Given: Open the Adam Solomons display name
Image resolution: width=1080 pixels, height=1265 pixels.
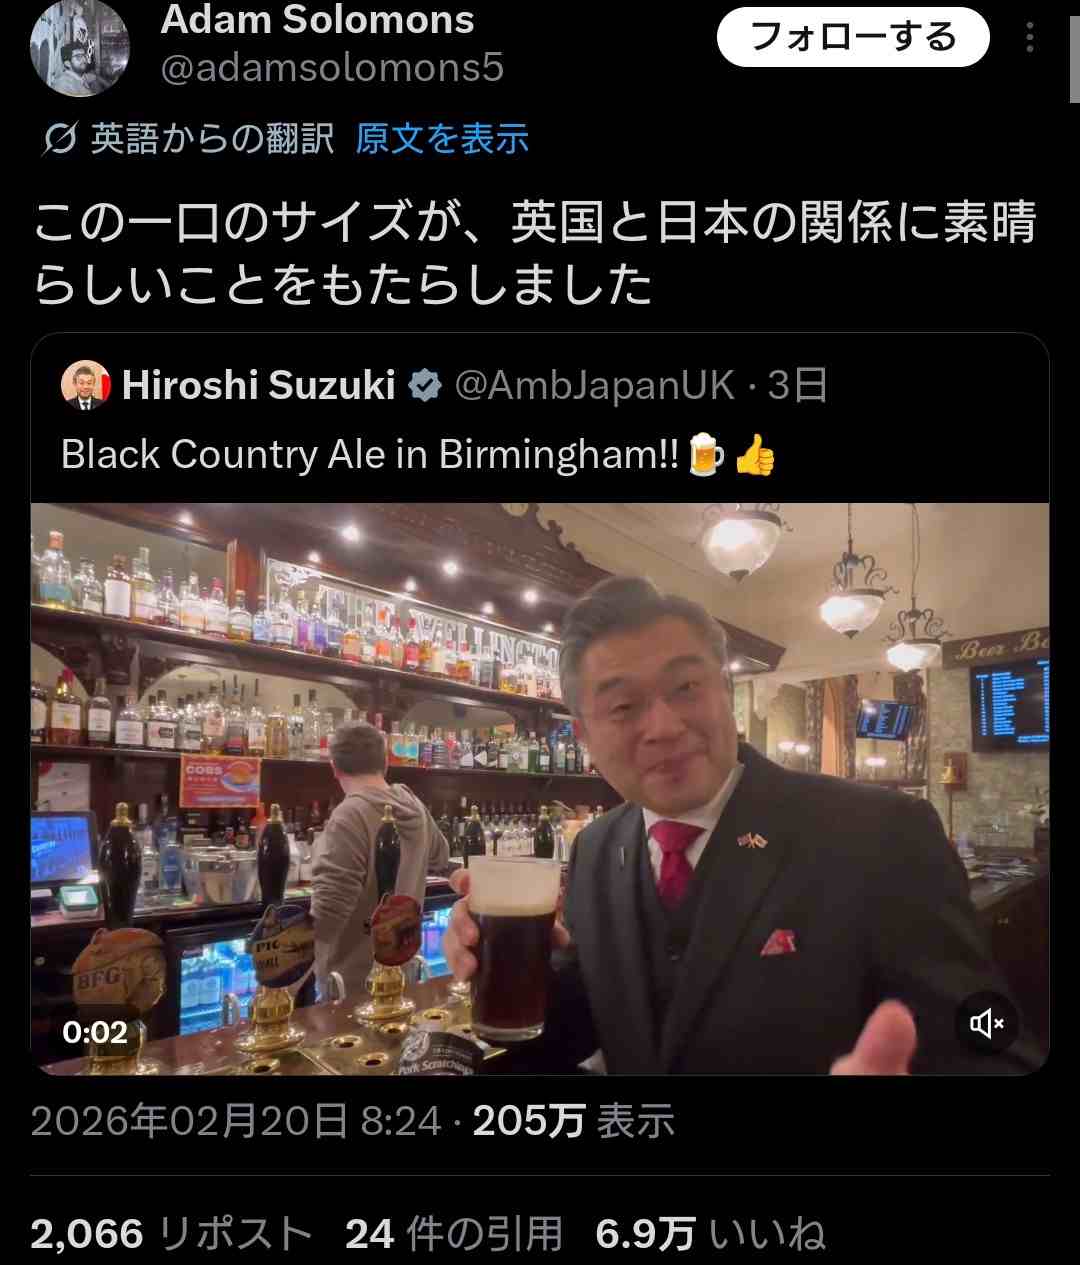Looking at the screenshot, I should tap(317, 19).
